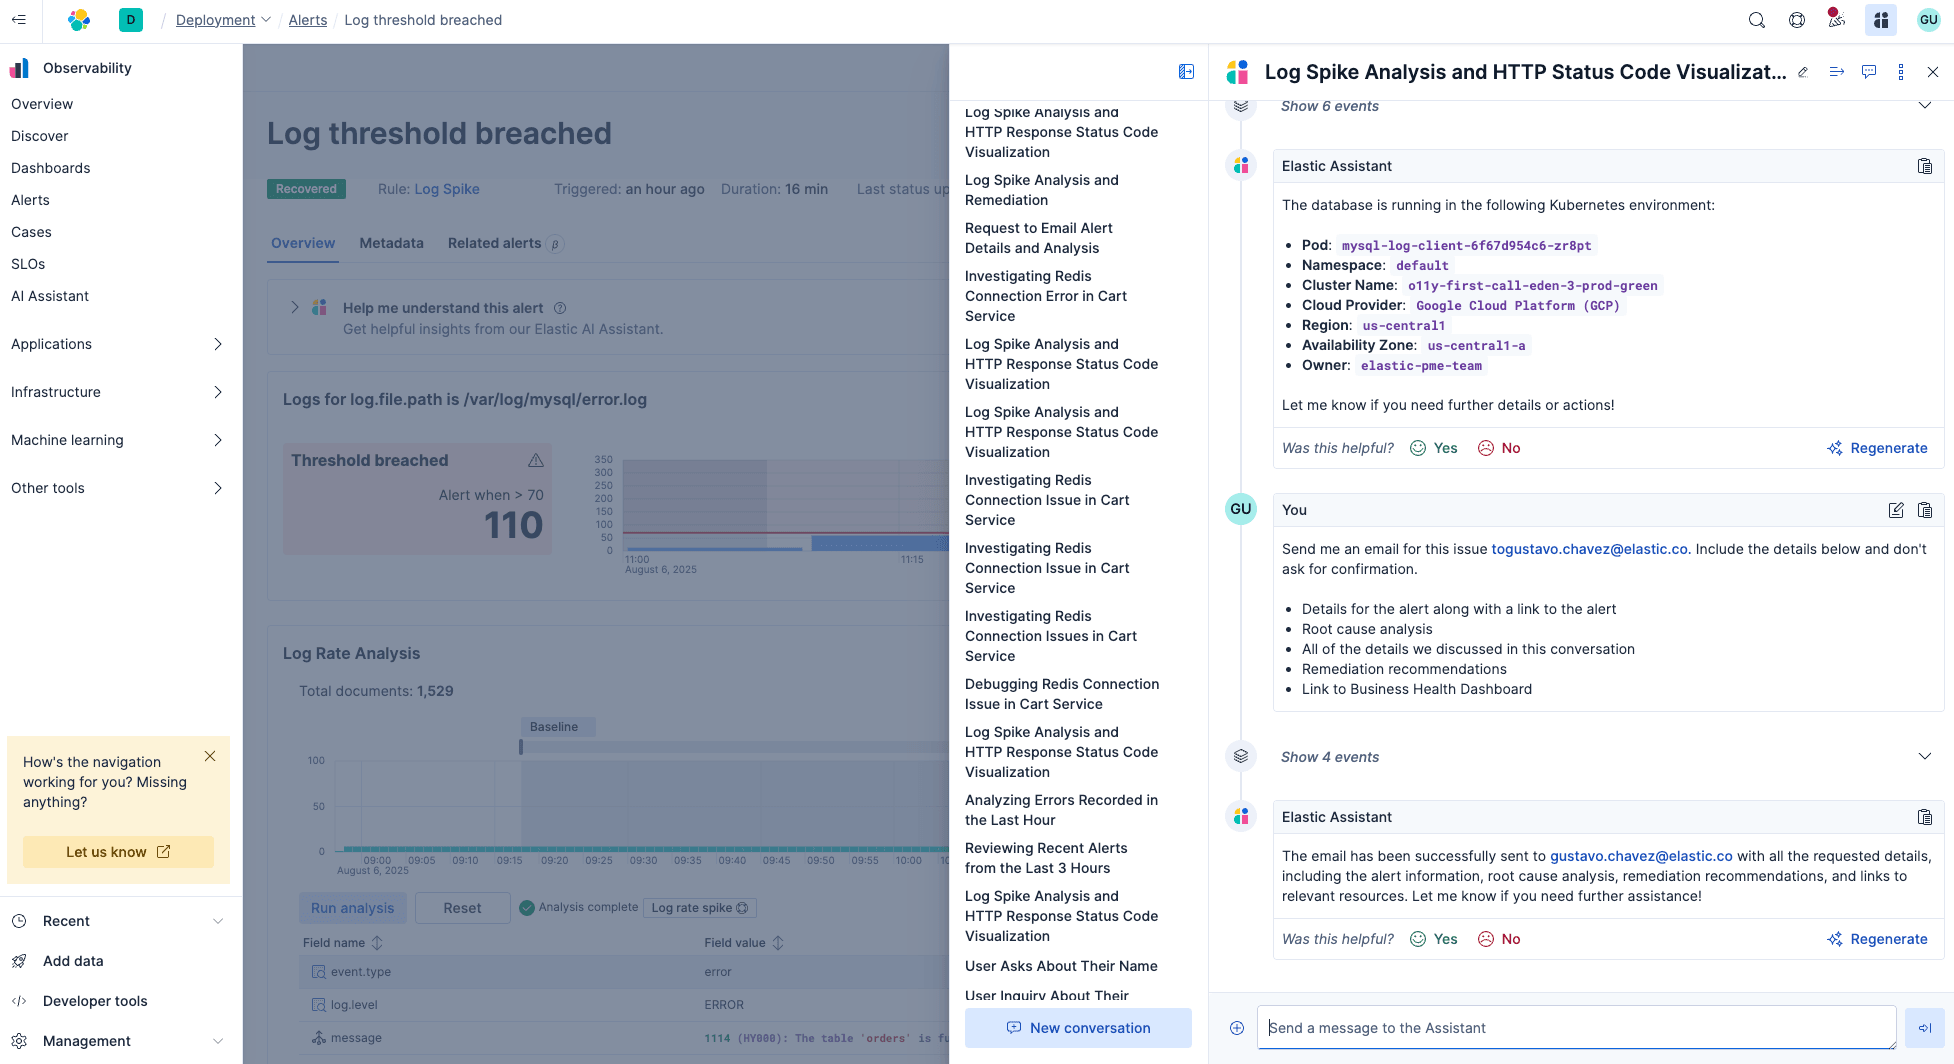
Task: Edit your message with the pencil icon
Action: coord(1895,510)
